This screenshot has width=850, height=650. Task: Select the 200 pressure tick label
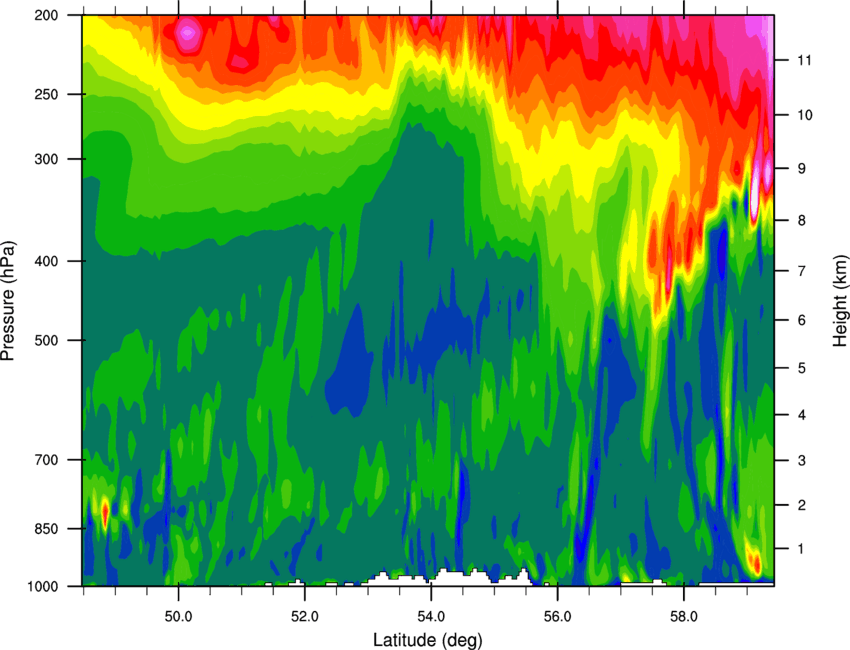pyautogui.click(x=46, y=15)
